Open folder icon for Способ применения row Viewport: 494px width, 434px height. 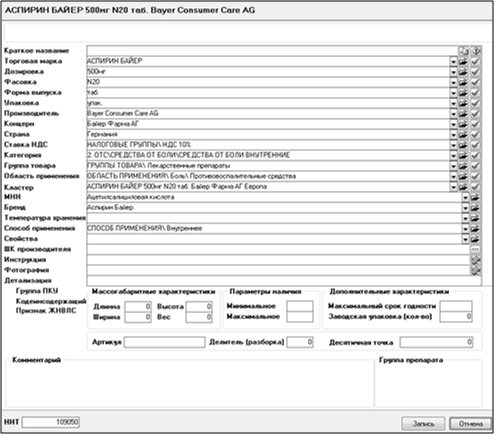[x=475, y=229]
